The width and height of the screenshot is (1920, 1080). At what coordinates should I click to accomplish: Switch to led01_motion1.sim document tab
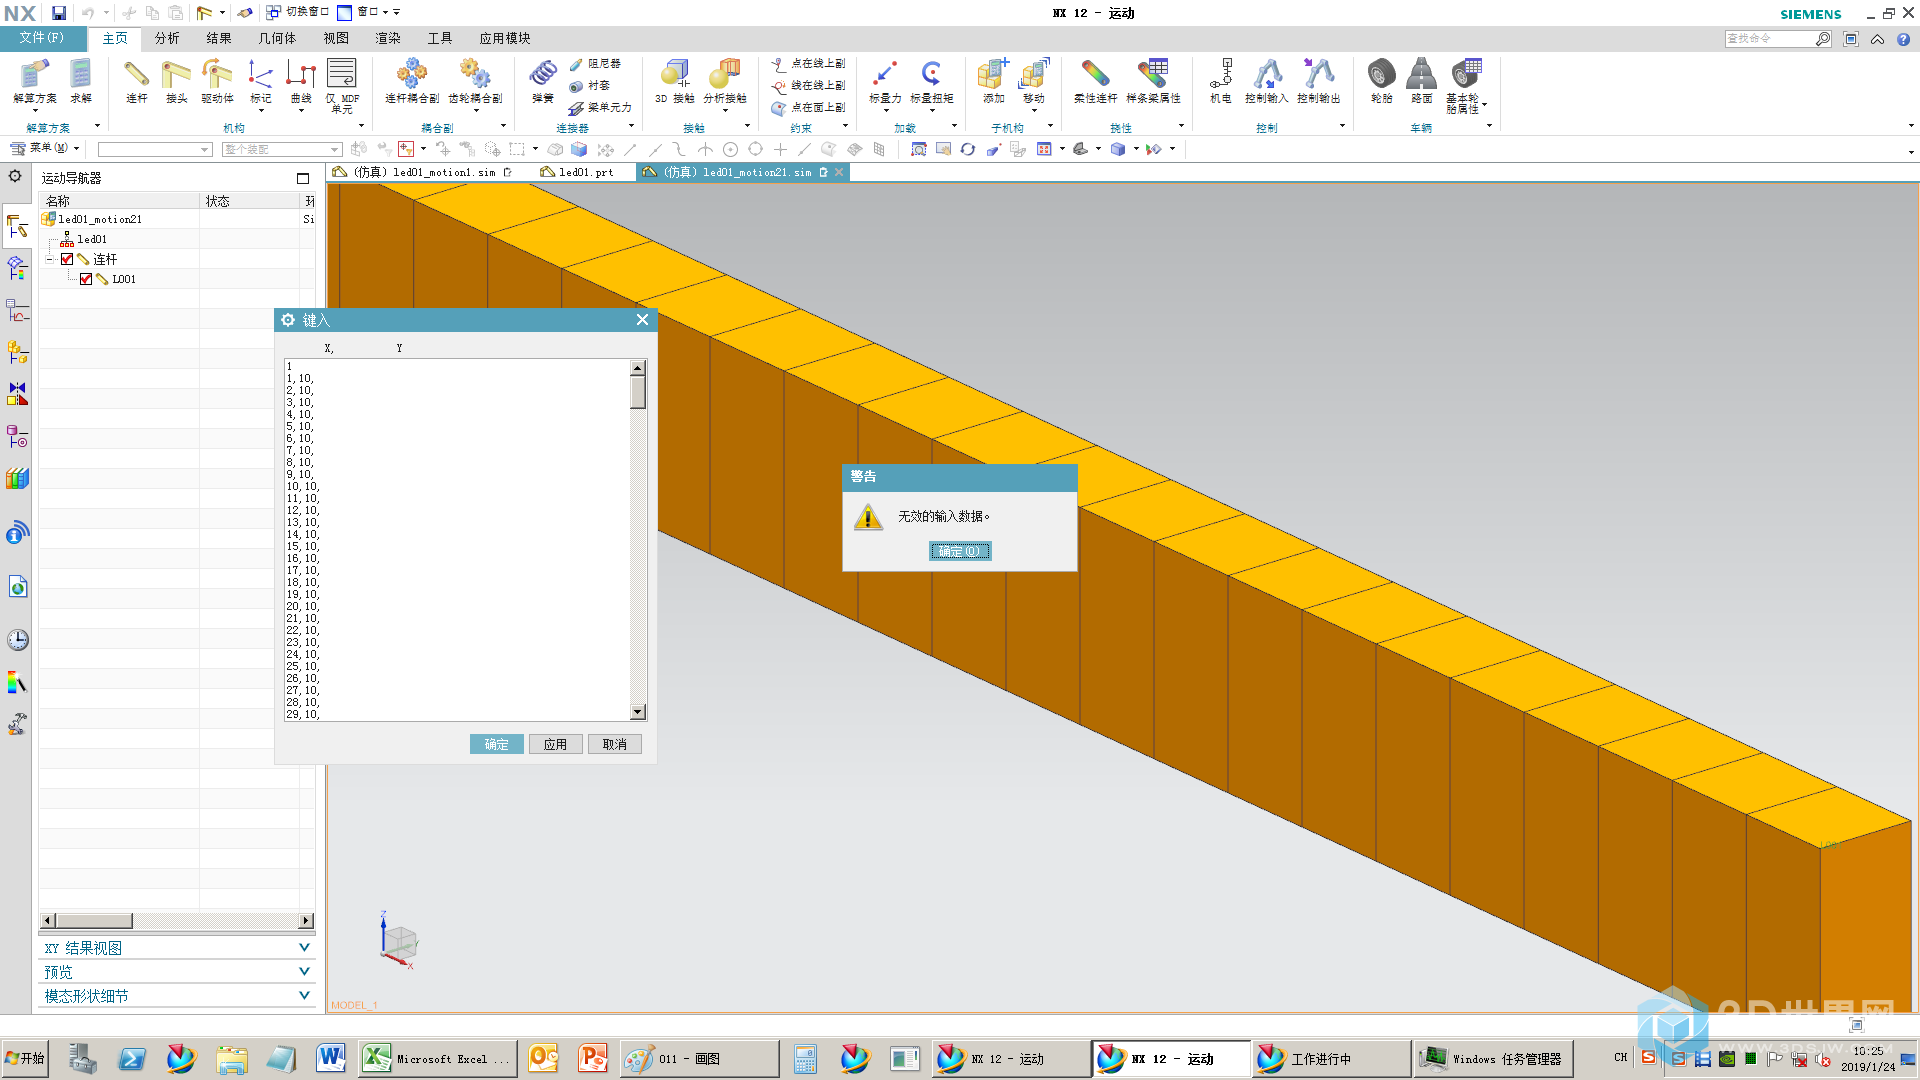pyautogui.click(x=425, y=172)
